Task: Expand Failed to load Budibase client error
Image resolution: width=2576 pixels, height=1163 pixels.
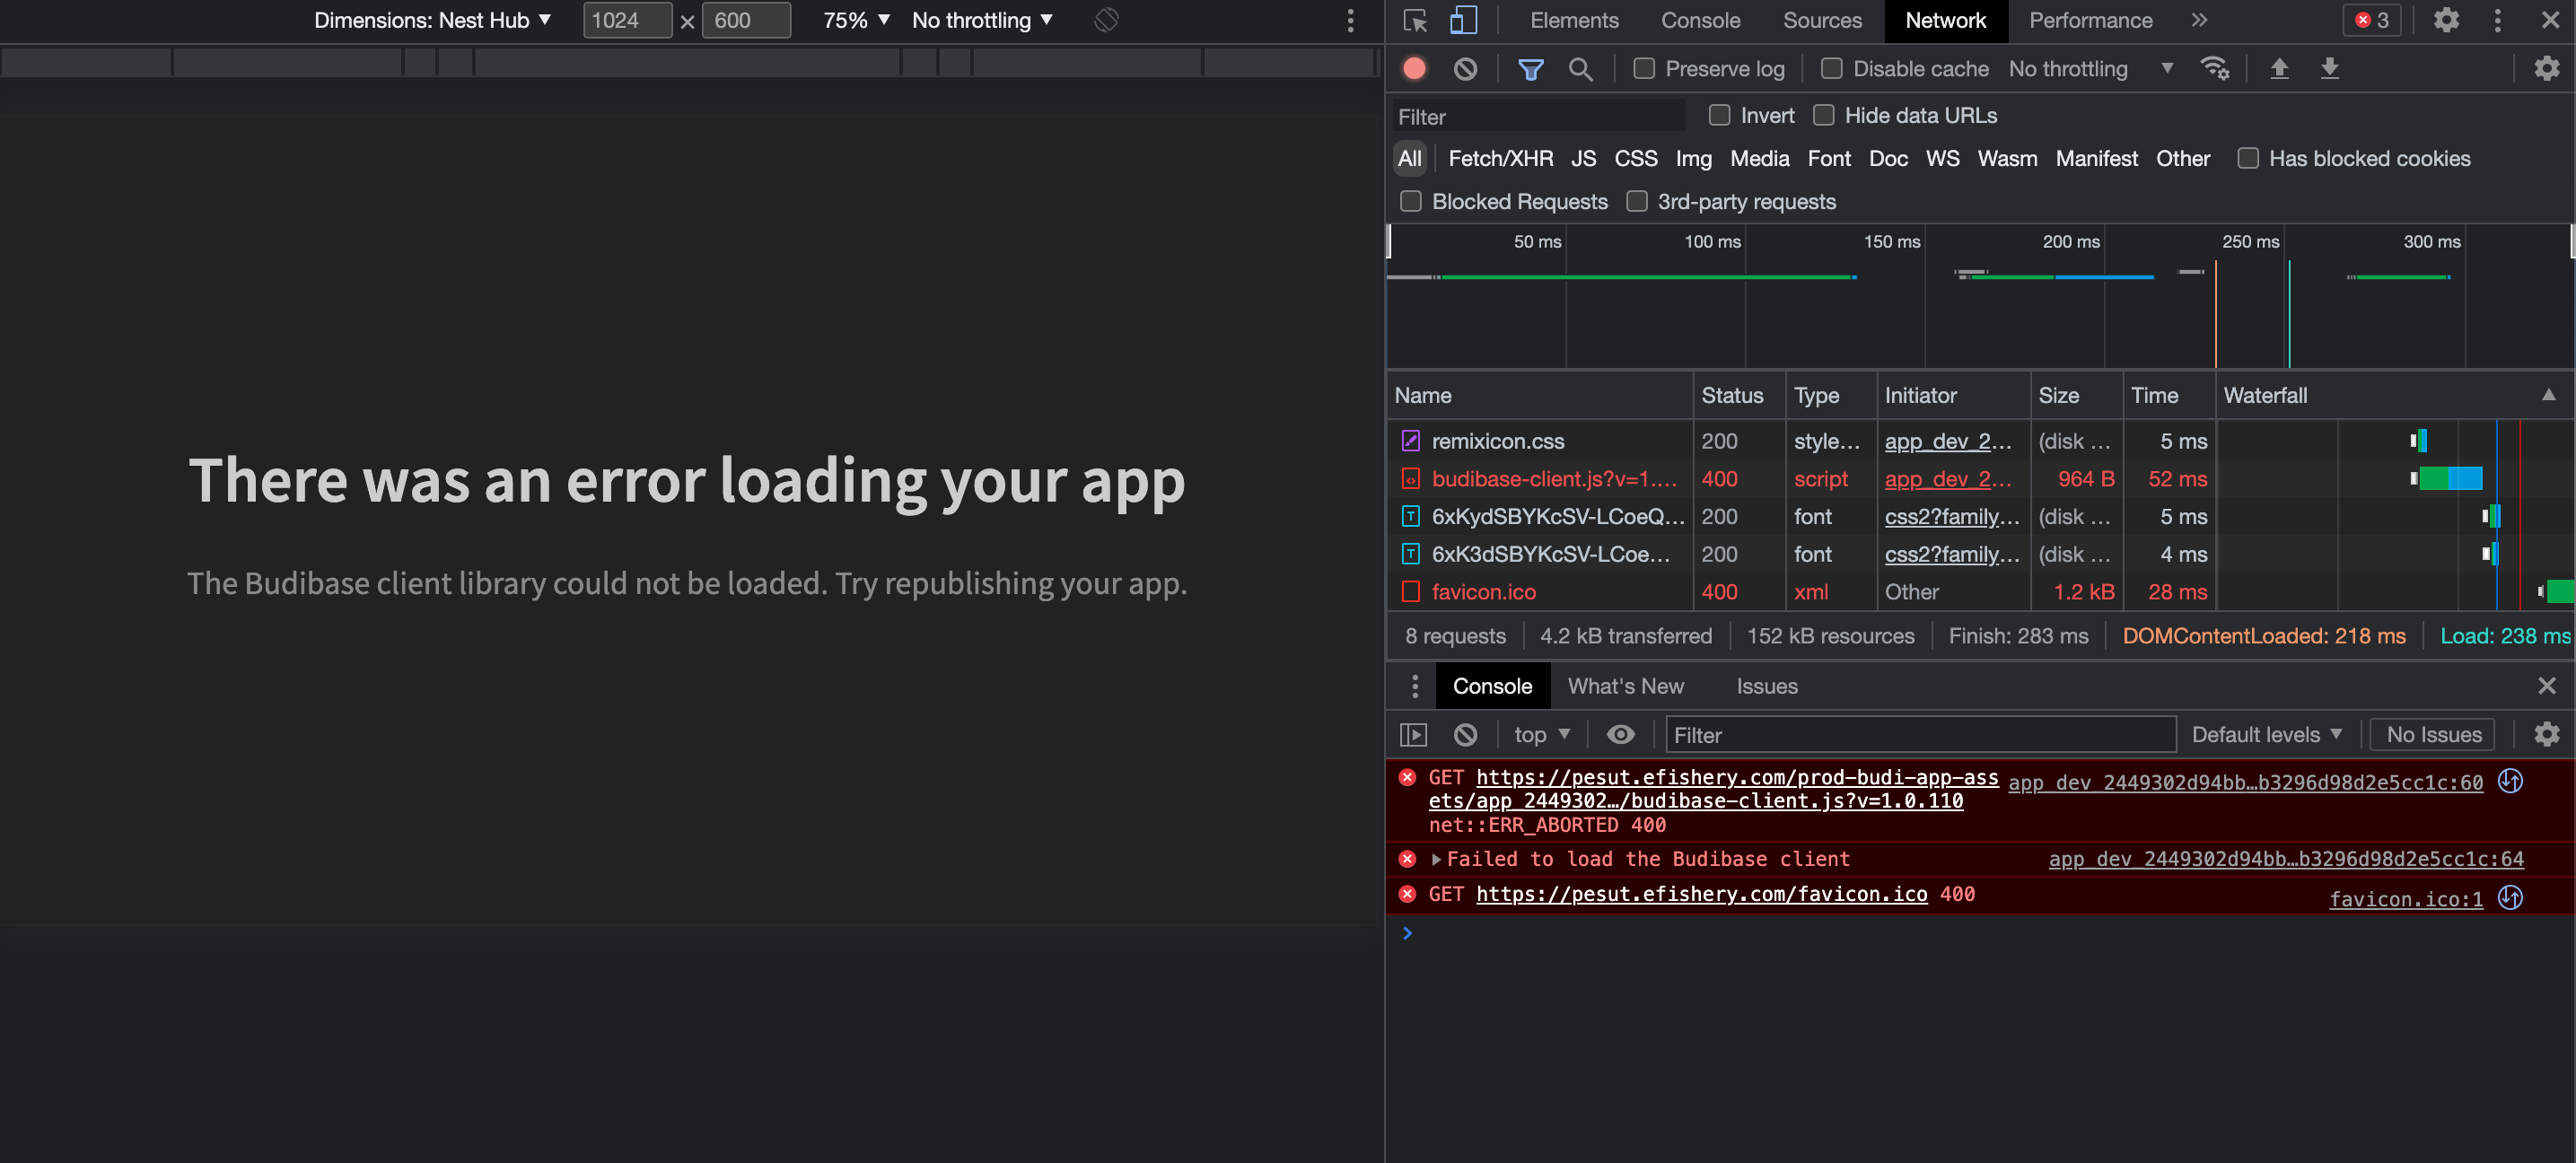Action: tap(1436, 859)
